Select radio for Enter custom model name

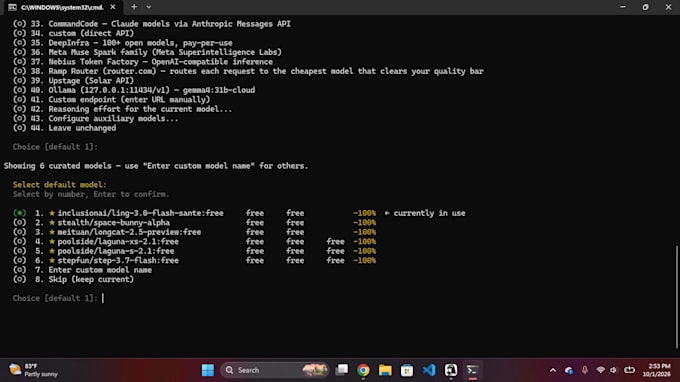pos(19,270)
